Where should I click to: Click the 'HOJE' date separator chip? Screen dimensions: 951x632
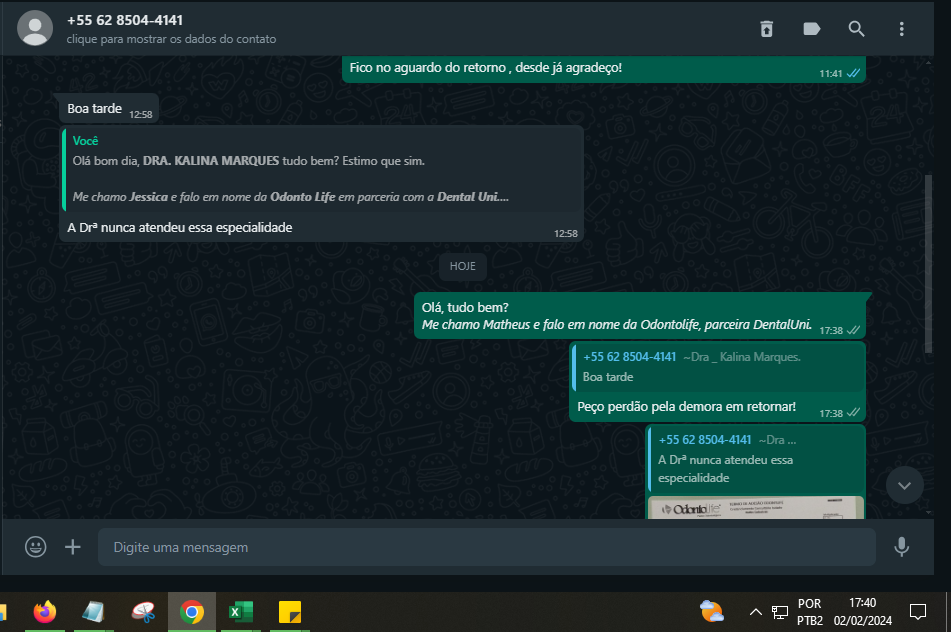point(462,266)
